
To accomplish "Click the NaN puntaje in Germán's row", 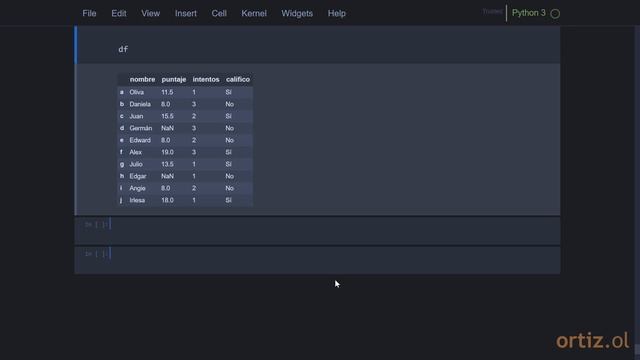I will [x=167, y=128].
